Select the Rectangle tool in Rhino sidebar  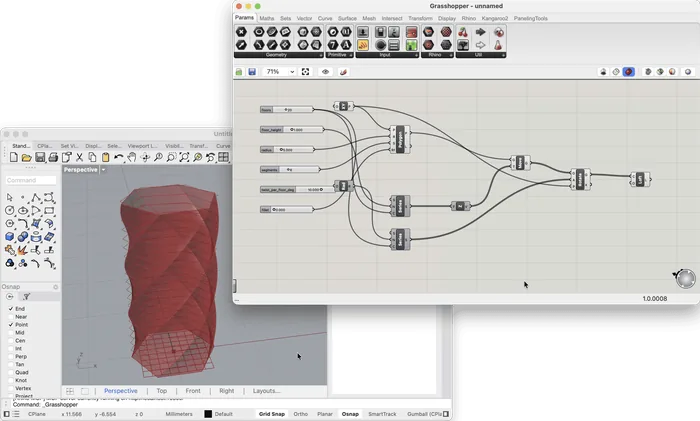click(x=49, y=210)
